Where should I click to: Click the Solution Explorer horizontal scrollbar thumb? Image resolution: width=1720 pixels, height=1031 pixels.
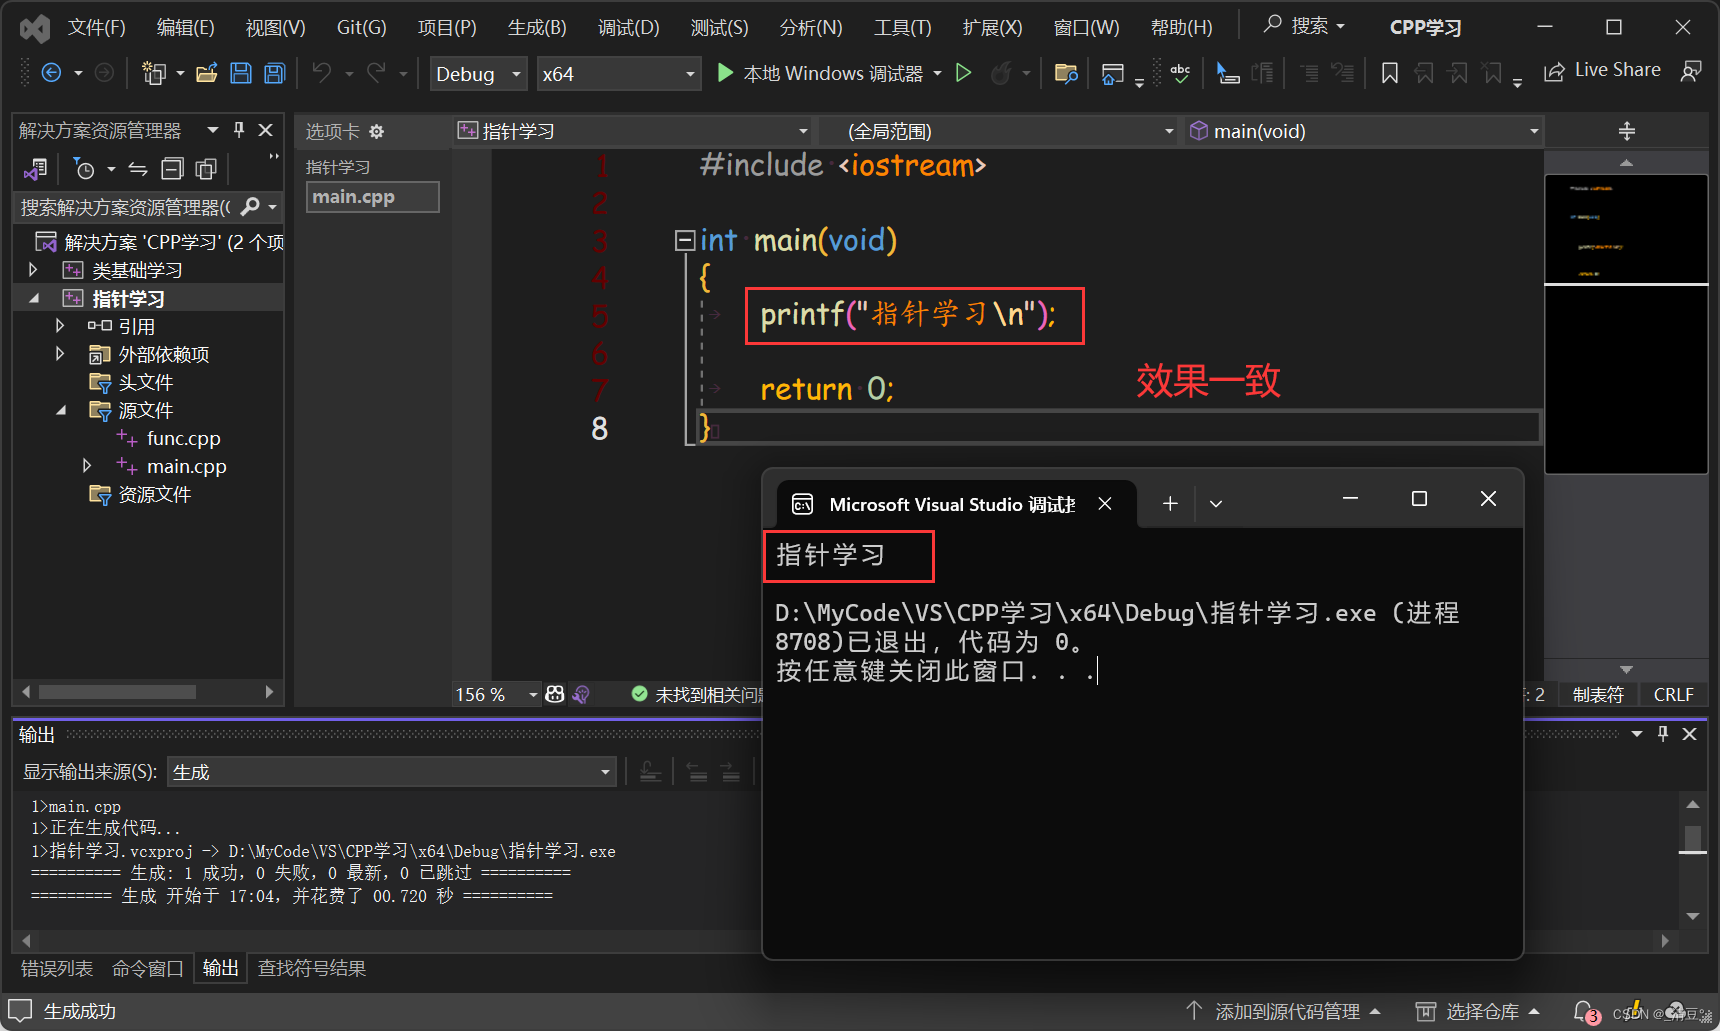pyautogui.click(x=117, y=692)
